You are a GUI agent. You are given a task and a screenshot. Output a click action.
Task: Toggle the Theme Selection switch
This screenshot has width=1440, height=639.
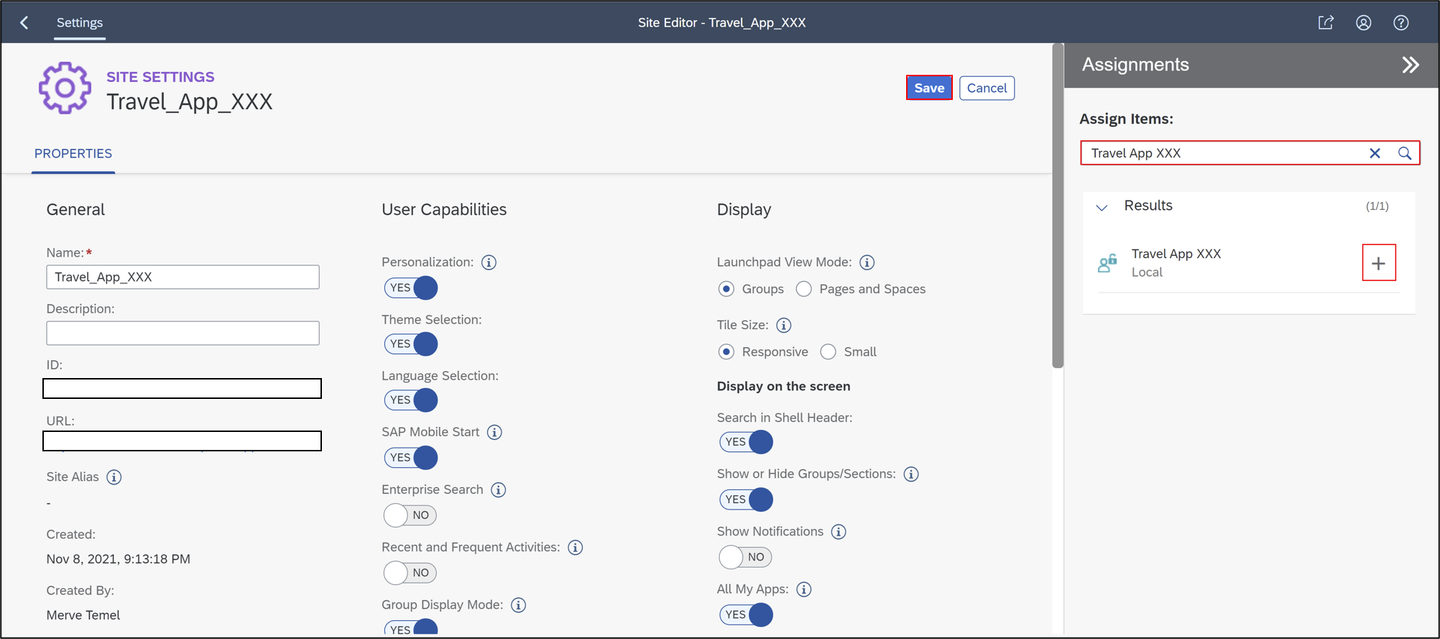(x=411, y=344)
